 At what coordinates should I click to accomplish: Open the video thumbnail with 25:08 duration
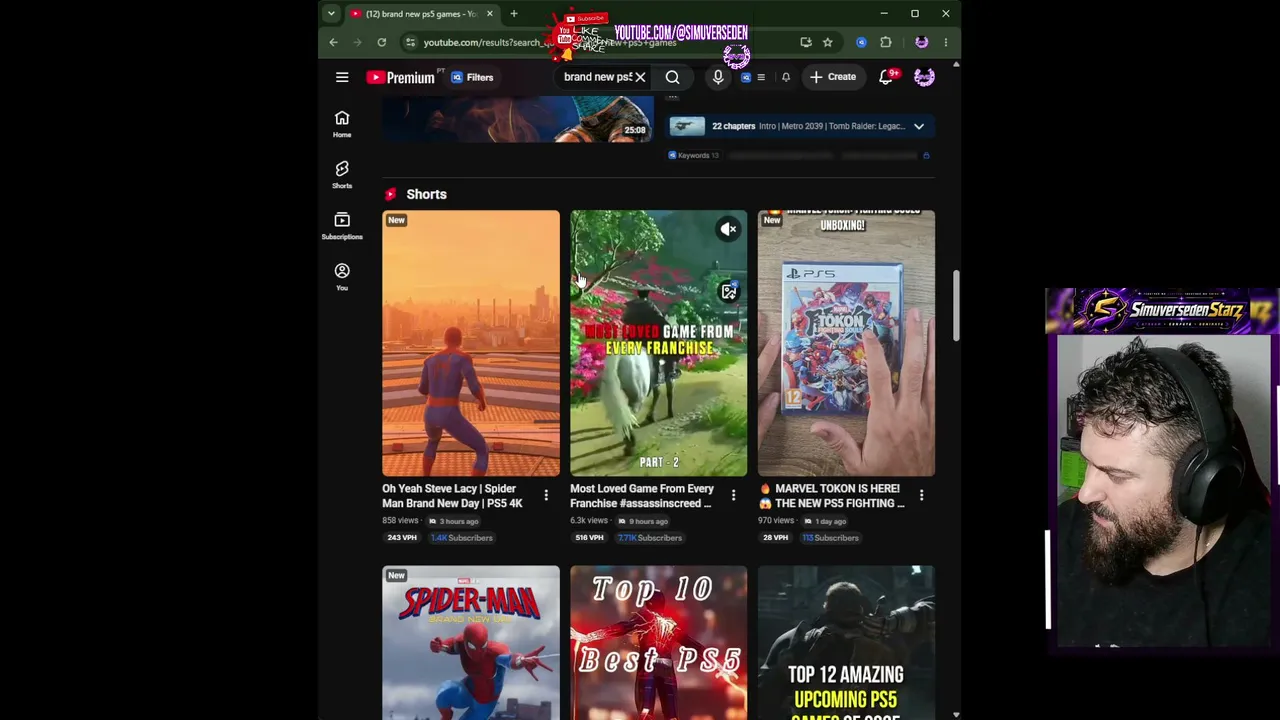tap(518, 119)
